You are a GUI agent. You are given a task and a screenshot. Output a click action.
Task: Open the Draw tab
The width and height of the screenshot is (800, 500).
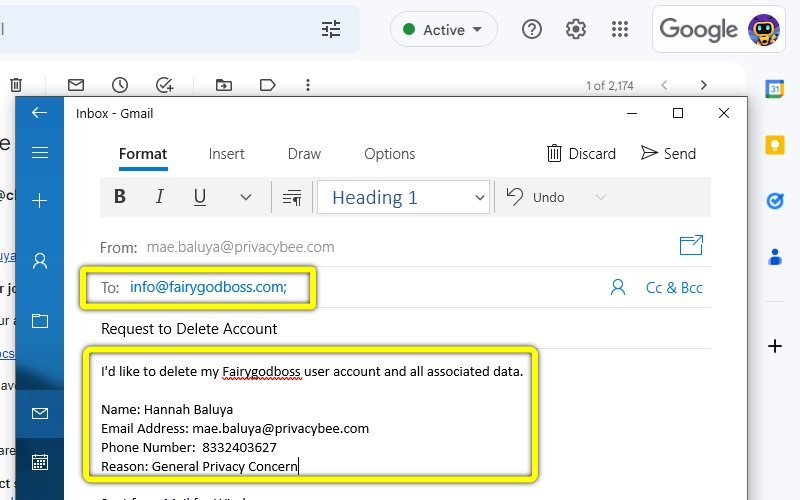[x=304, y=154]
